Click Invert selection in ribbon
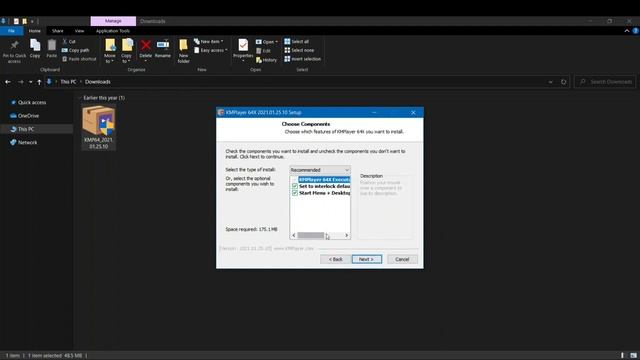 pyautogui.click(x=302, y=59)
